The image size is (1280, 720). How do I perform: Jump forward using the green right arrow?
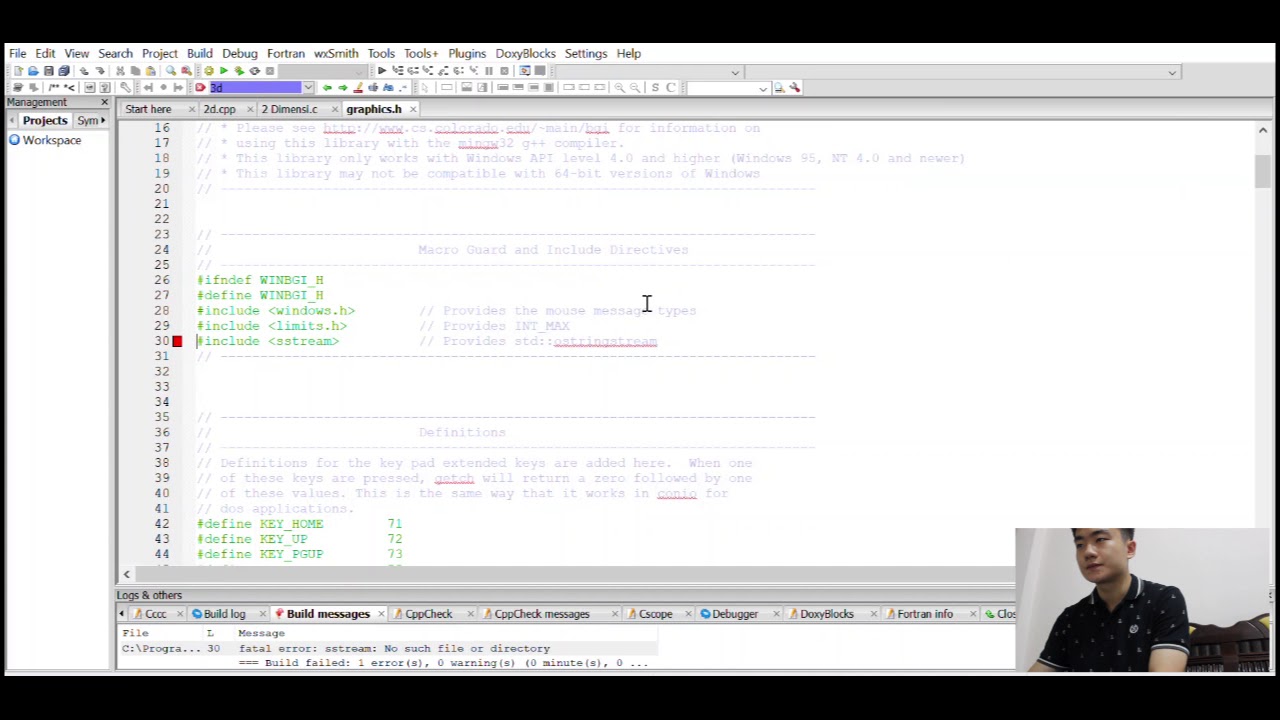click(342, 88)
